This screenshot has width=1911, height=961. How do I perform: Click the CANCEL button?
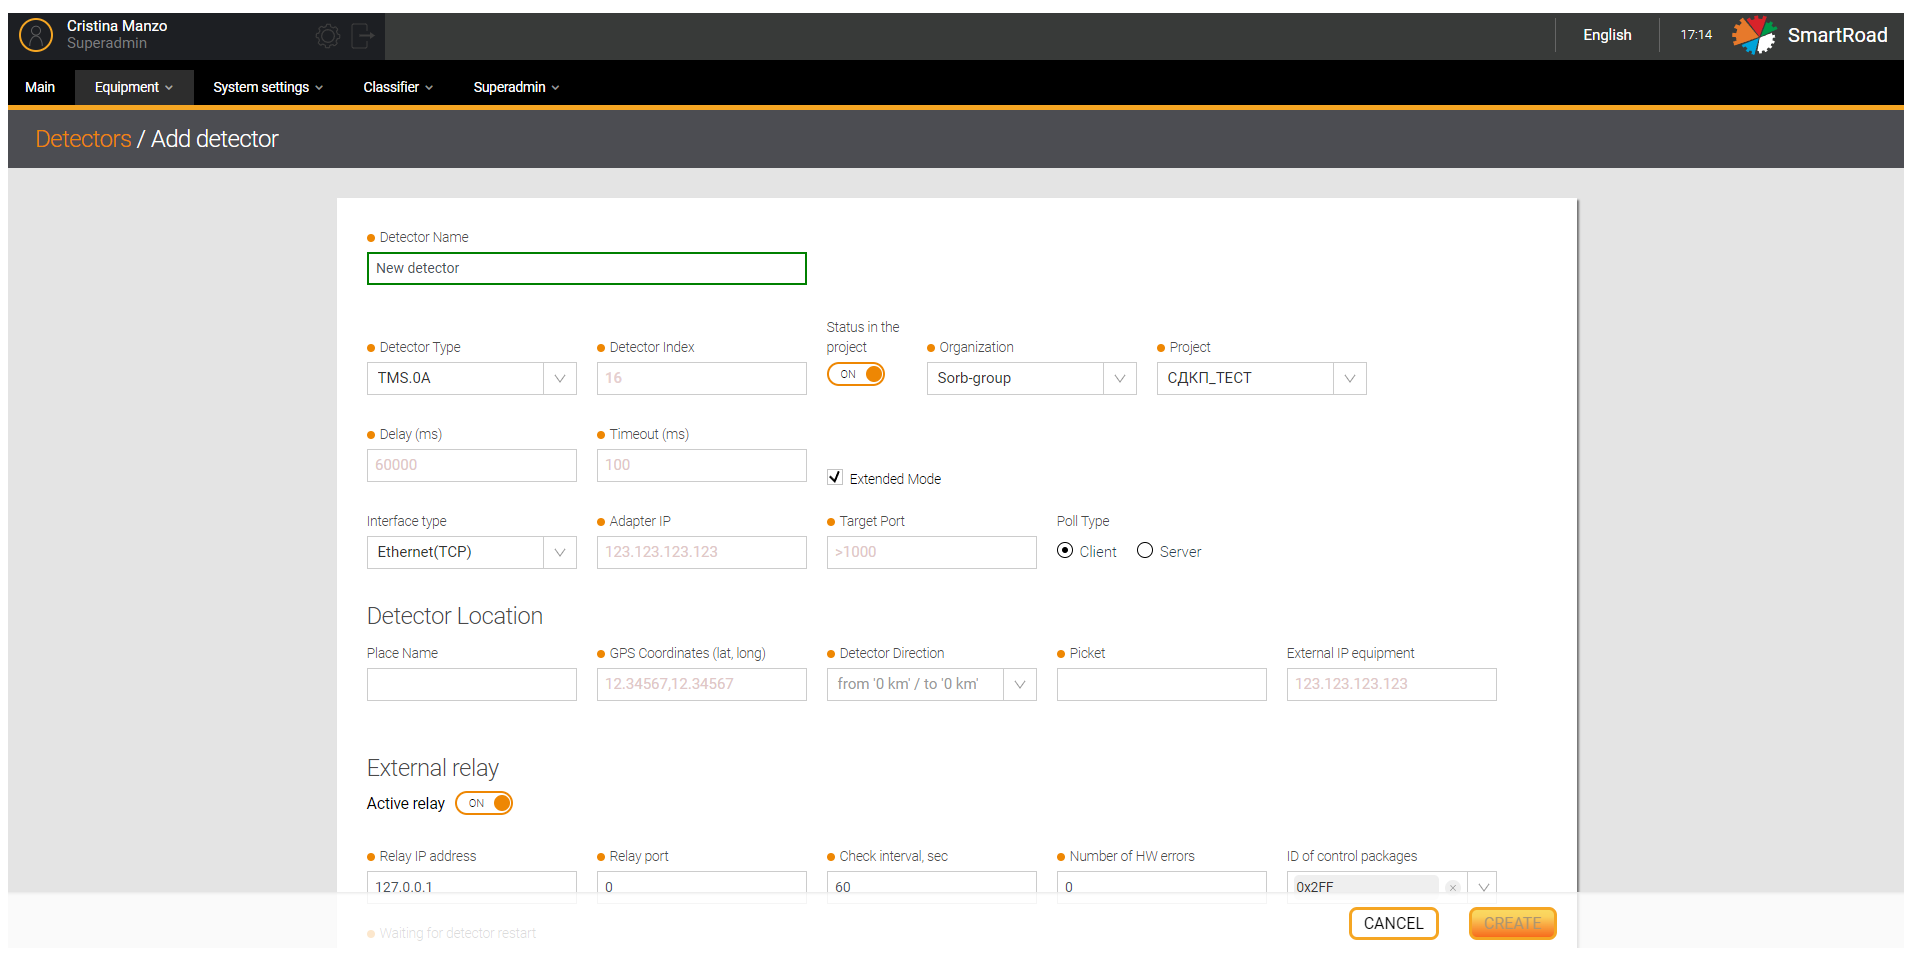tap(1394, 923)
